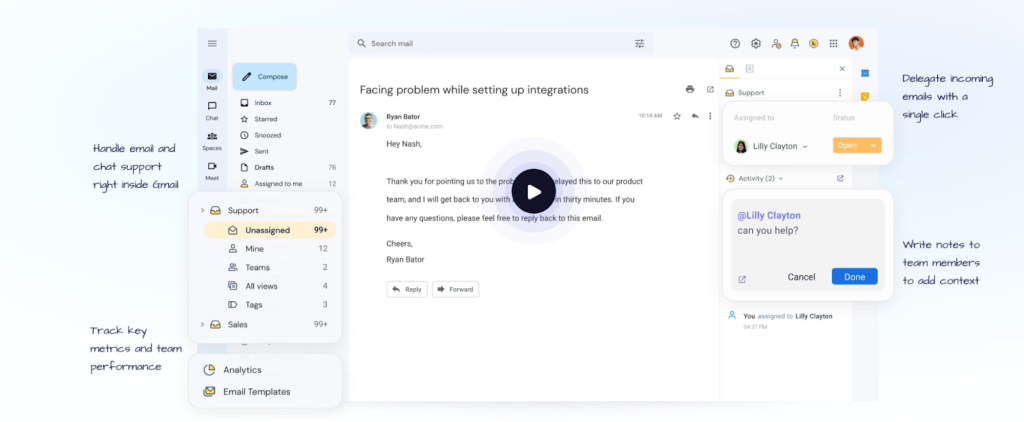Click the Search mail field
1024x422 pixels.
(x=500, y=44)
